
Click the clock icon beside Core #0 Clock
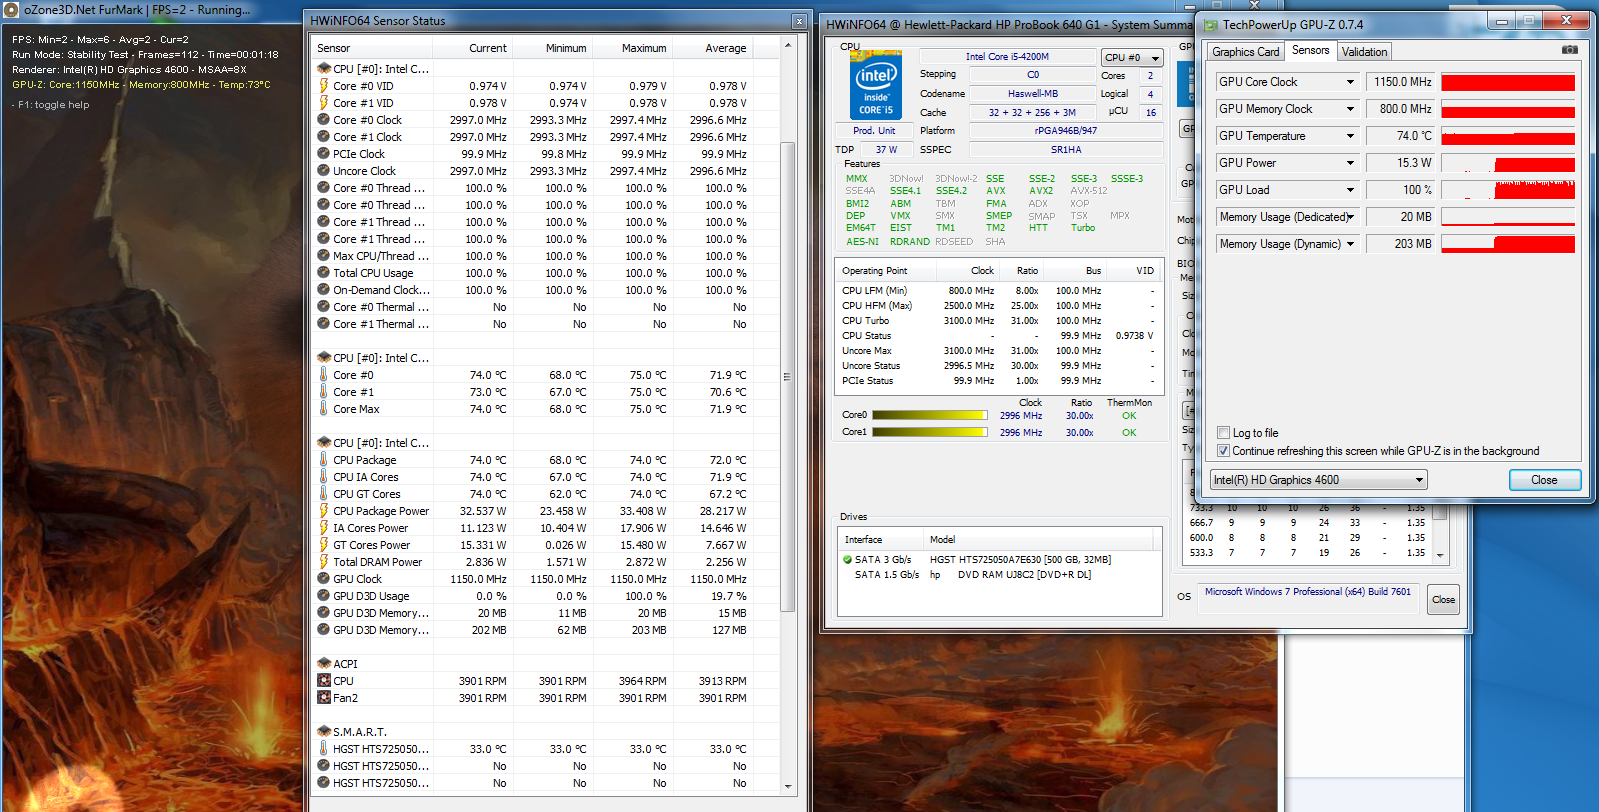(x=324, y=120)
